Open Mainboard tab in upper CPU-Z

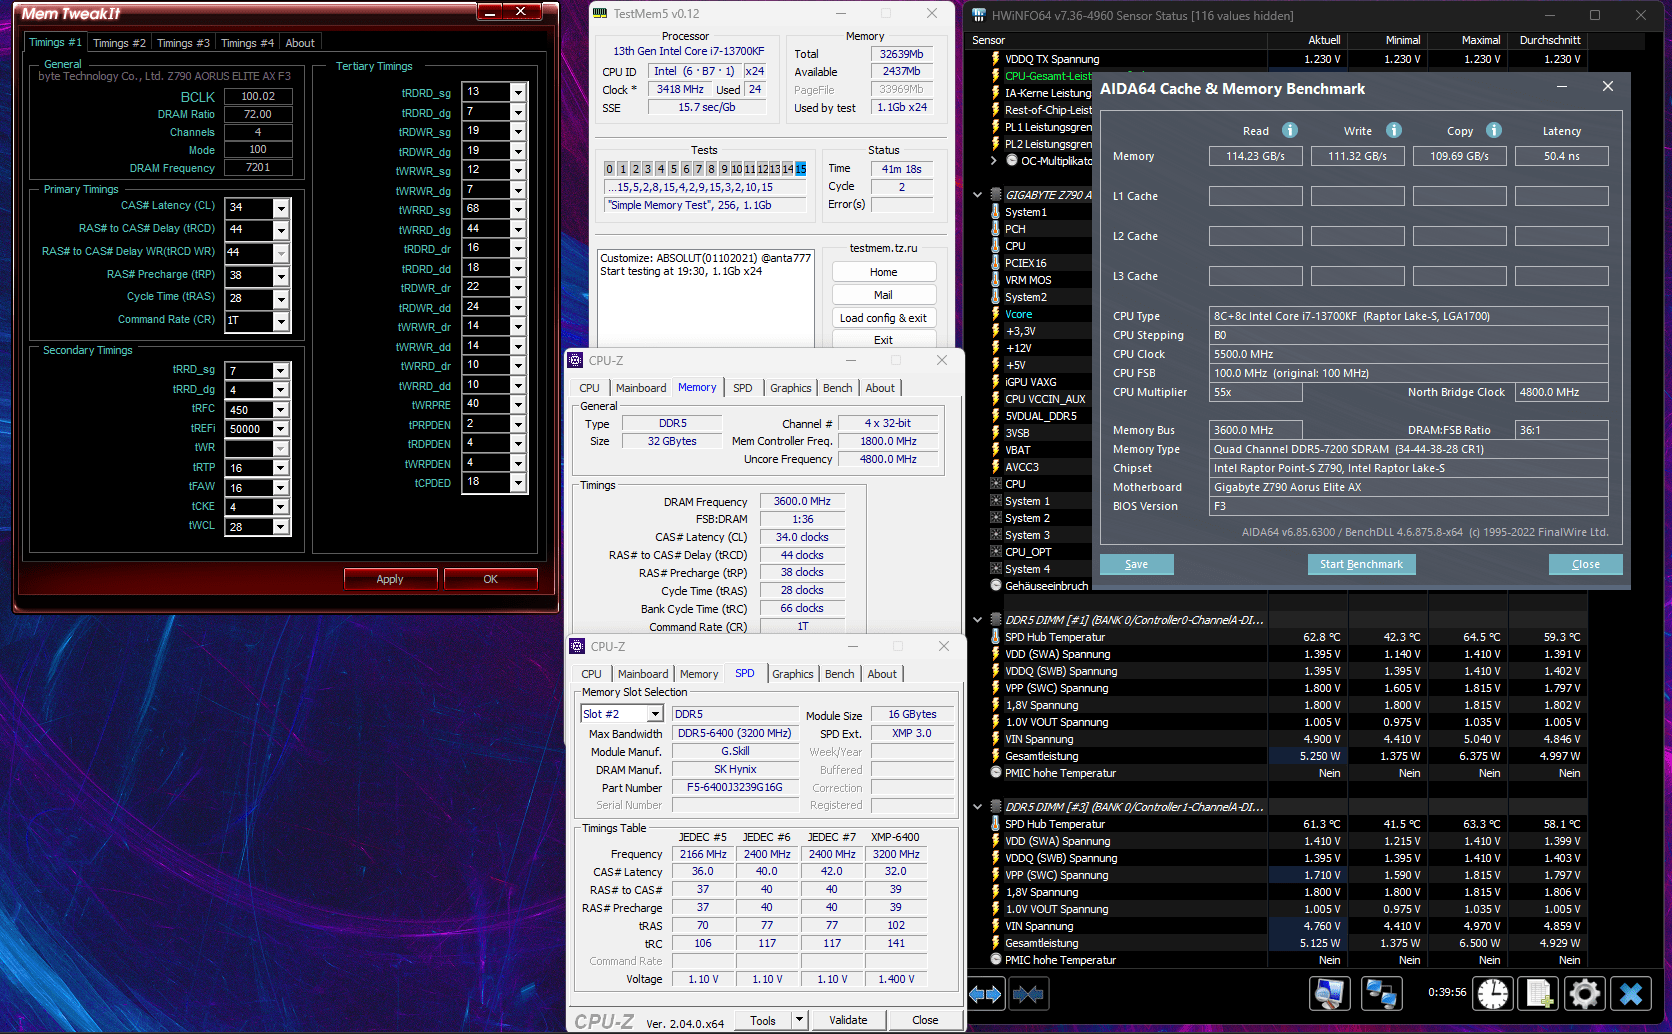(x=640, y=388)
